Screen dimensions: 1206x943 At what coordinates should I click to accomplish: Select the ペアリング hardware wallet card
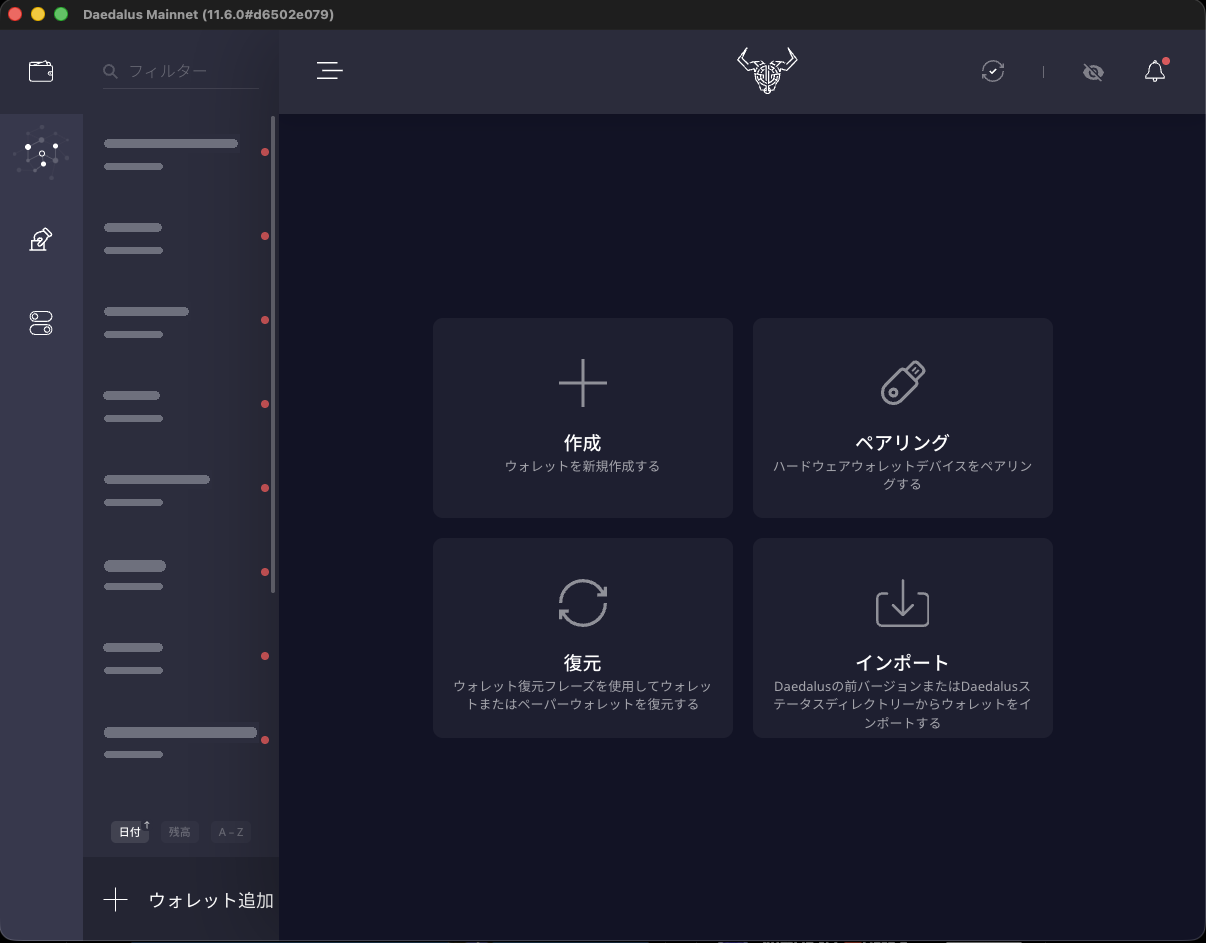point(903,418)
